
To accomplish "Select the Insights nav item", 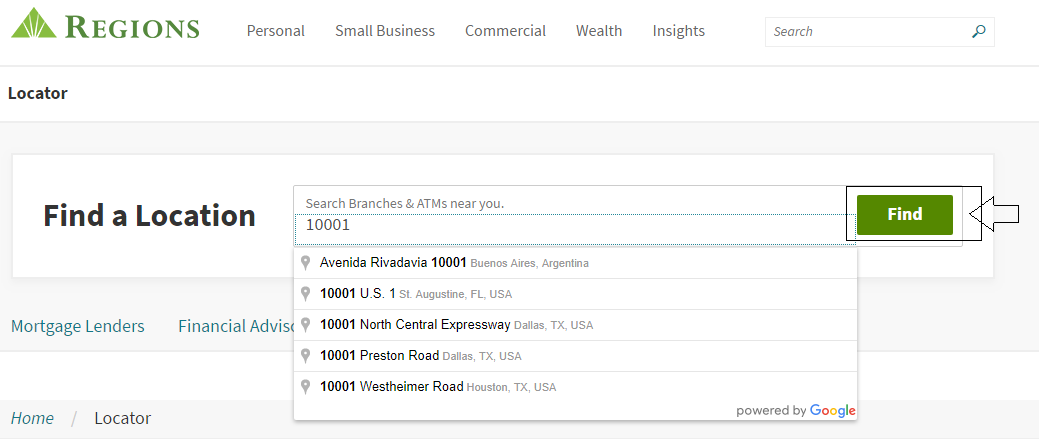I will [x=678, y=31].
